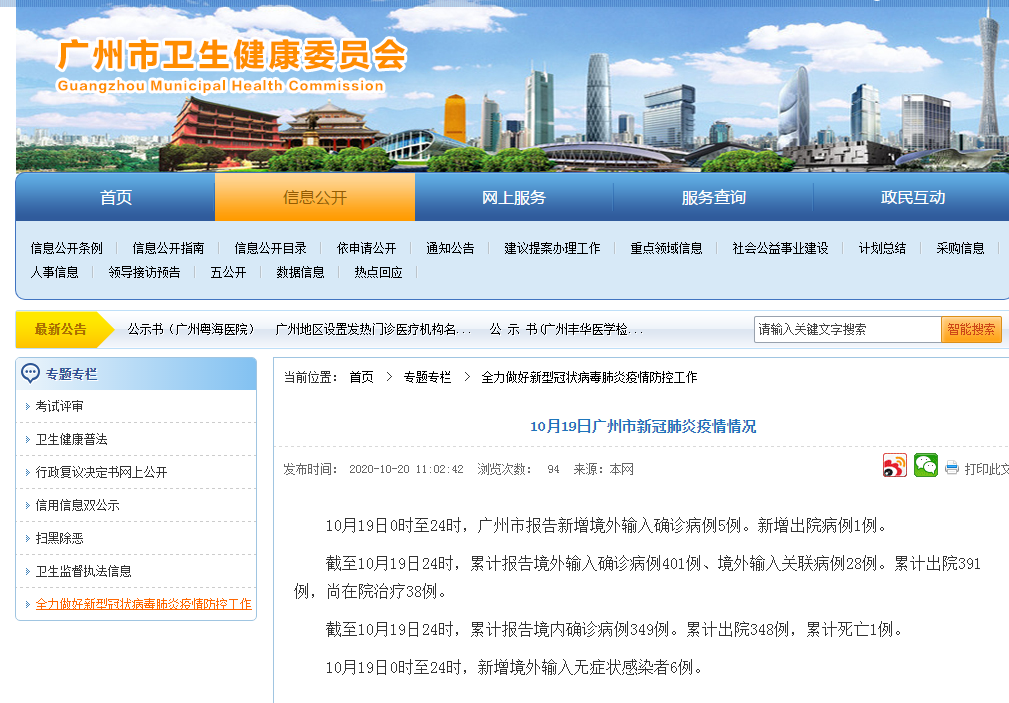Open the 服务查询 navigation tab
This screenshot has width=1009, height=703.
(x=713, y=198)
